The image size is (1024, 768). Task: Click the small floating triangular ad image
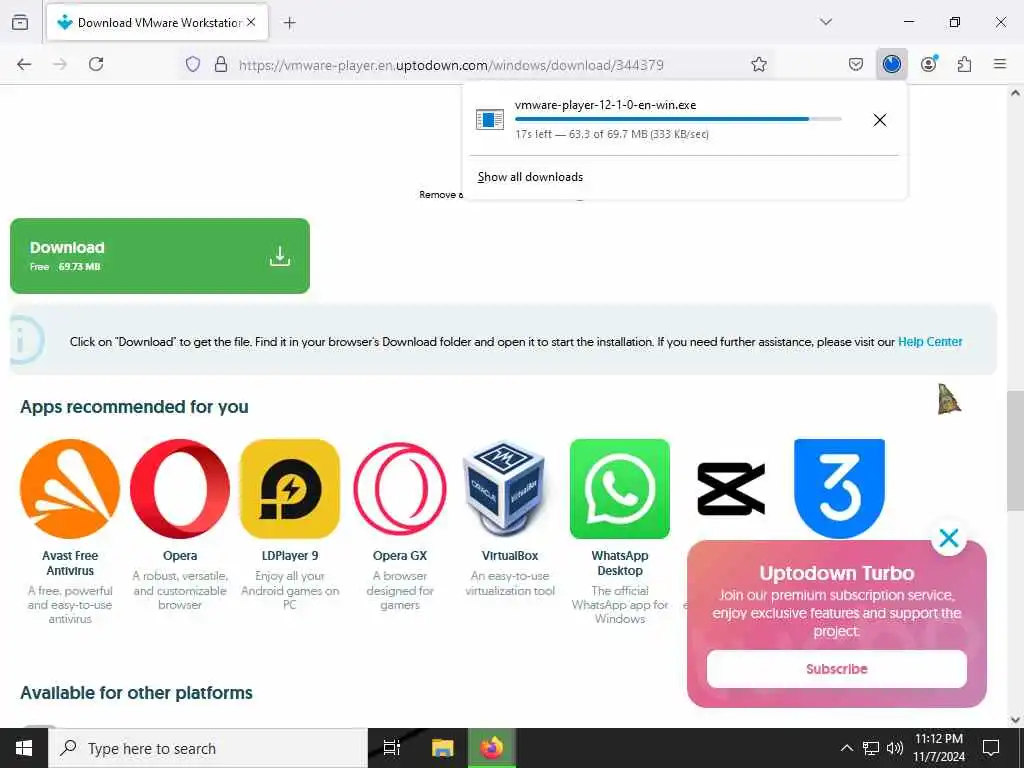coord(949,399)
